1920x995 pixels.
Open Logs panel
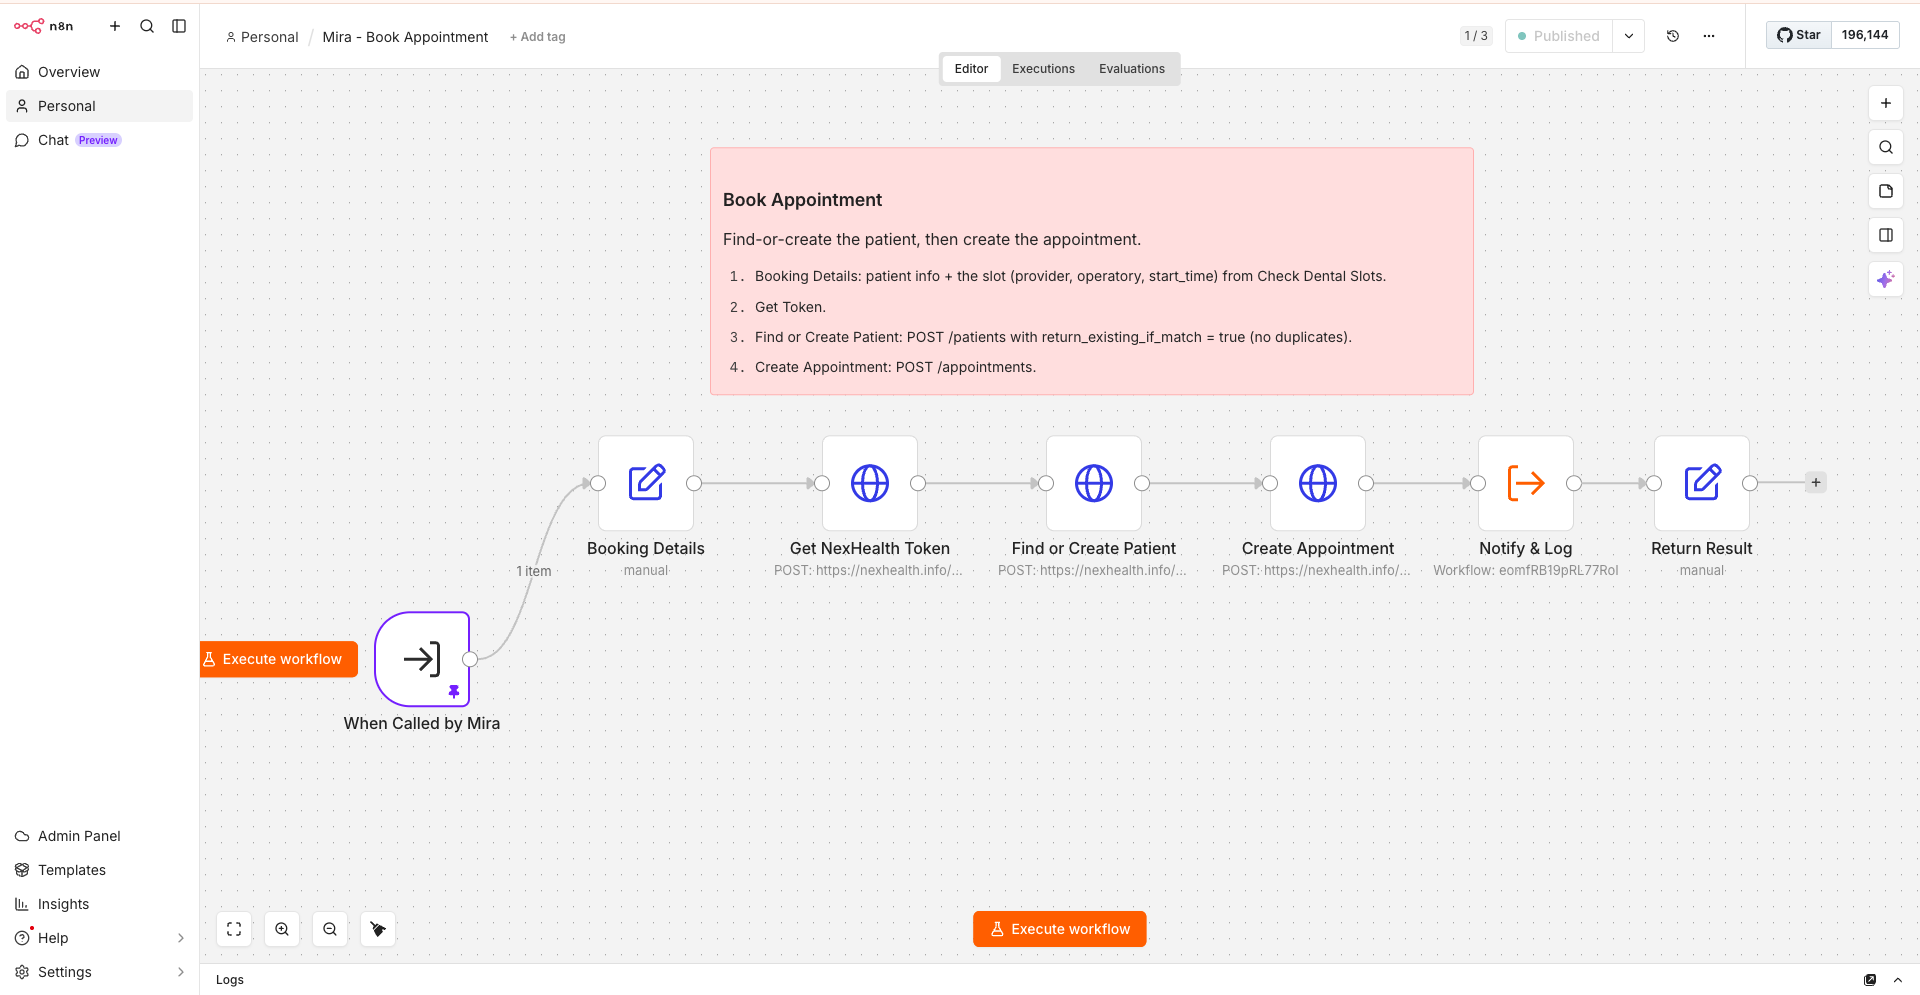click(x=230, y=980)
